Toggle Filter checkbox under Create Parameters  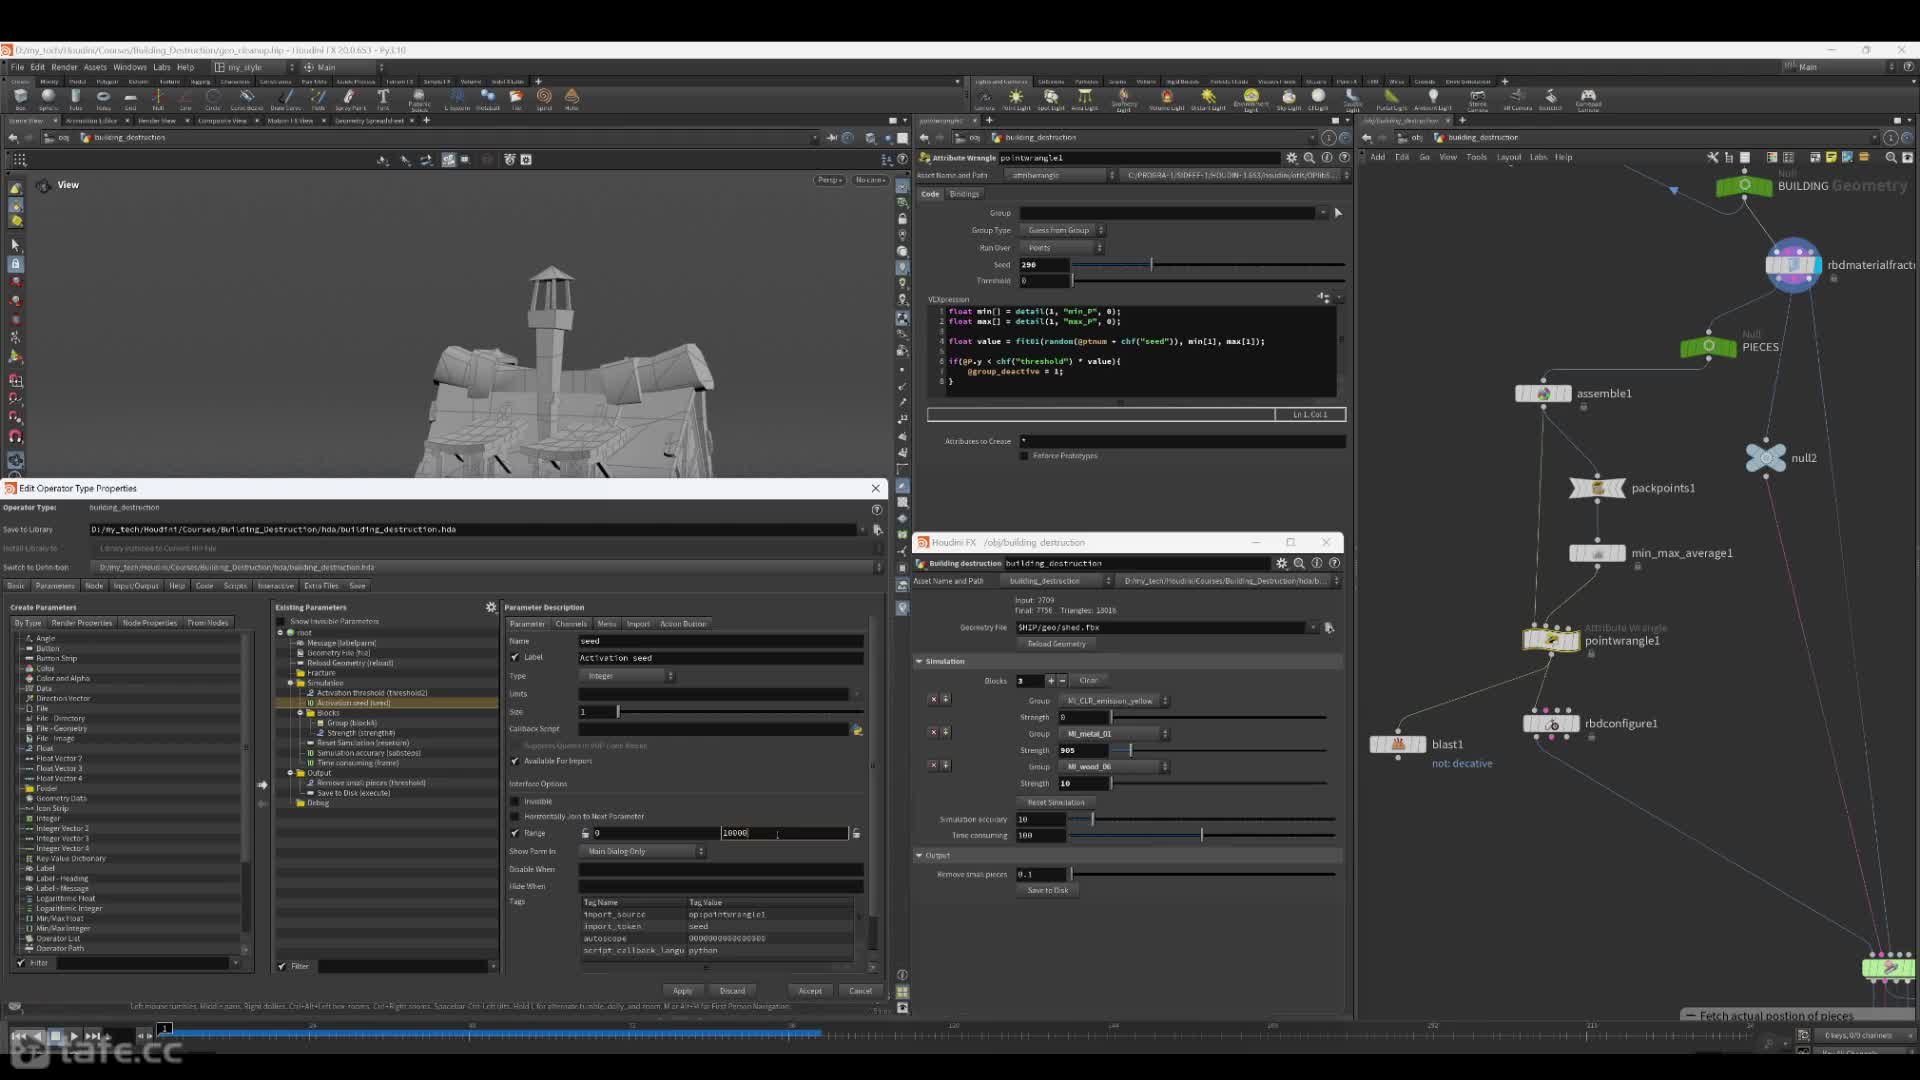click(21, 963)
